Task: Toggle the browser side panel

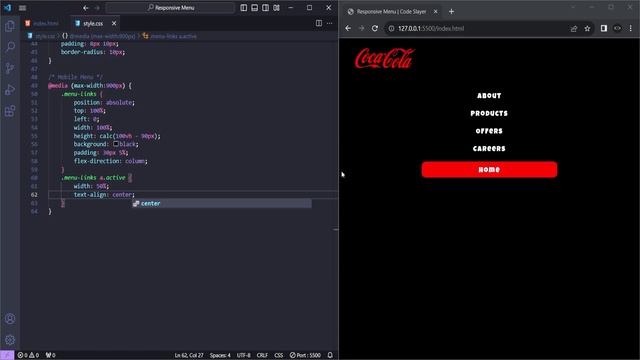Action: coord(604,28)
